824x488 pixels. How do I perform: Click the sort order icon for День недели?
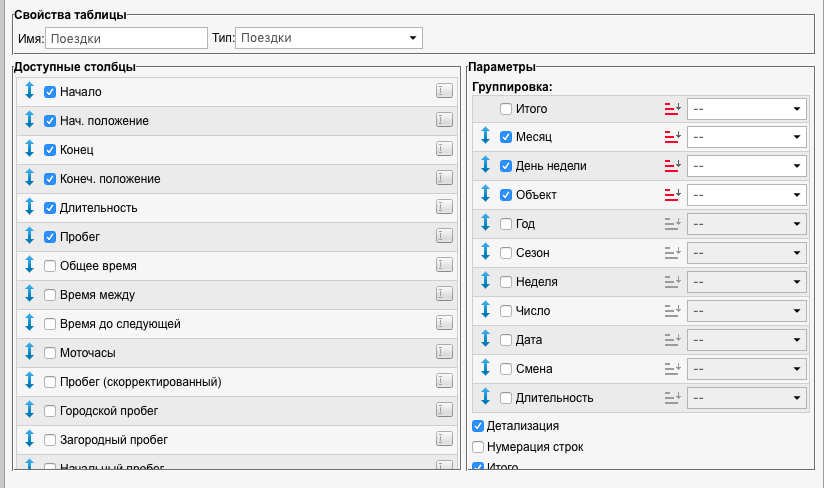point(671,166)
